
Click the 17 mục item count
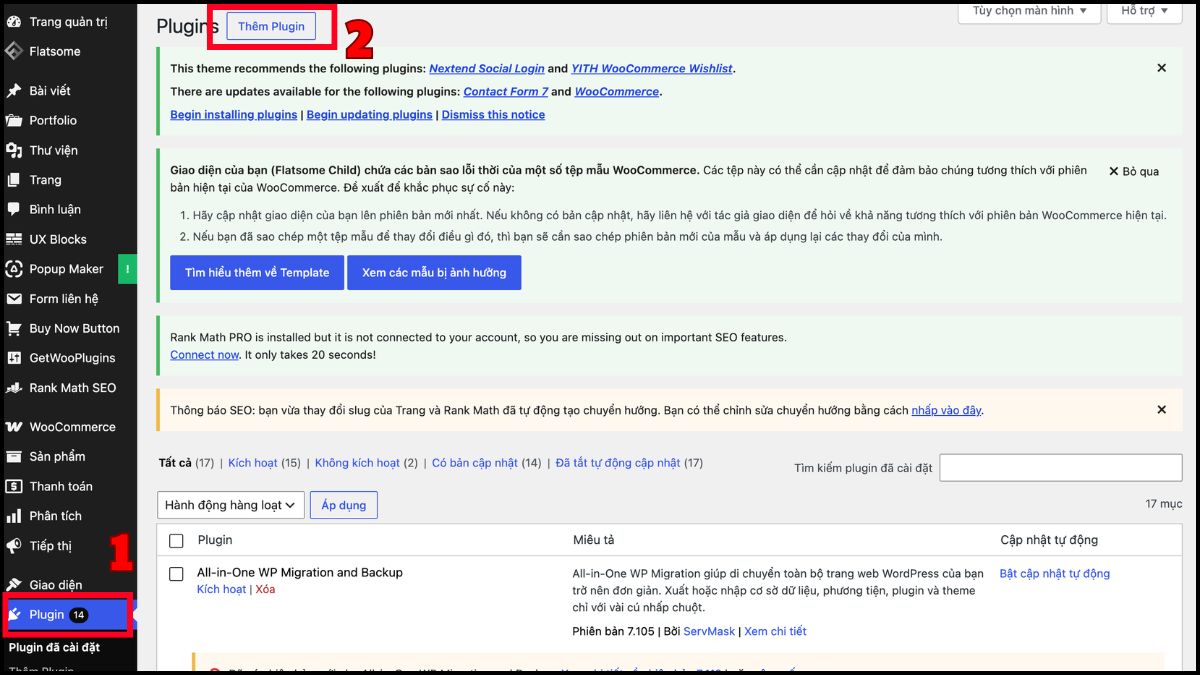1164,505
